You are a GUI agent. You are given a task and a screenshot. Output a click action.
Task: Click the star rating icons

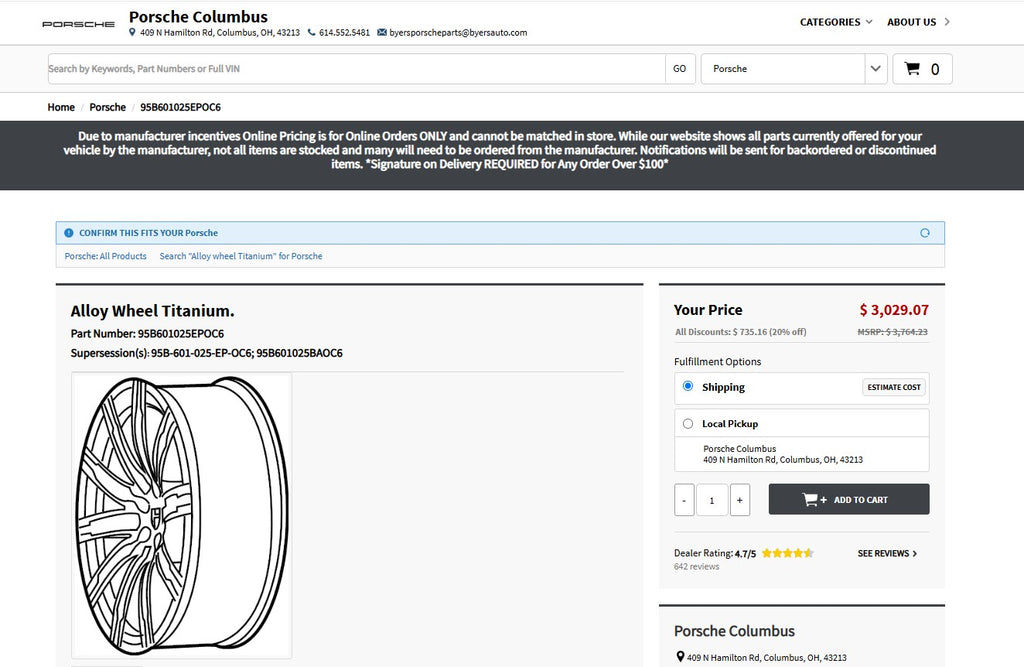(787, 553)
